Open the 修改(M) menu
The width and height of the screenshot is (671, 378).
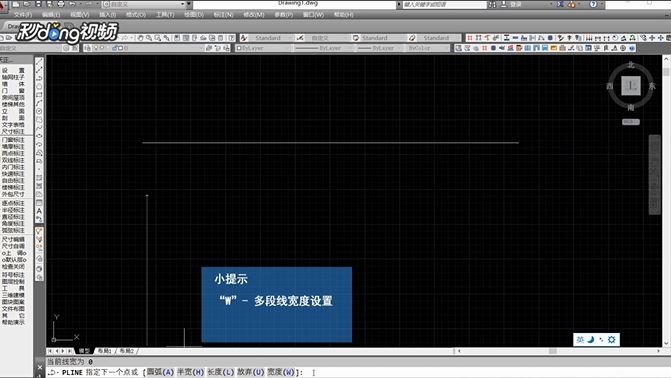coord(253,15)
